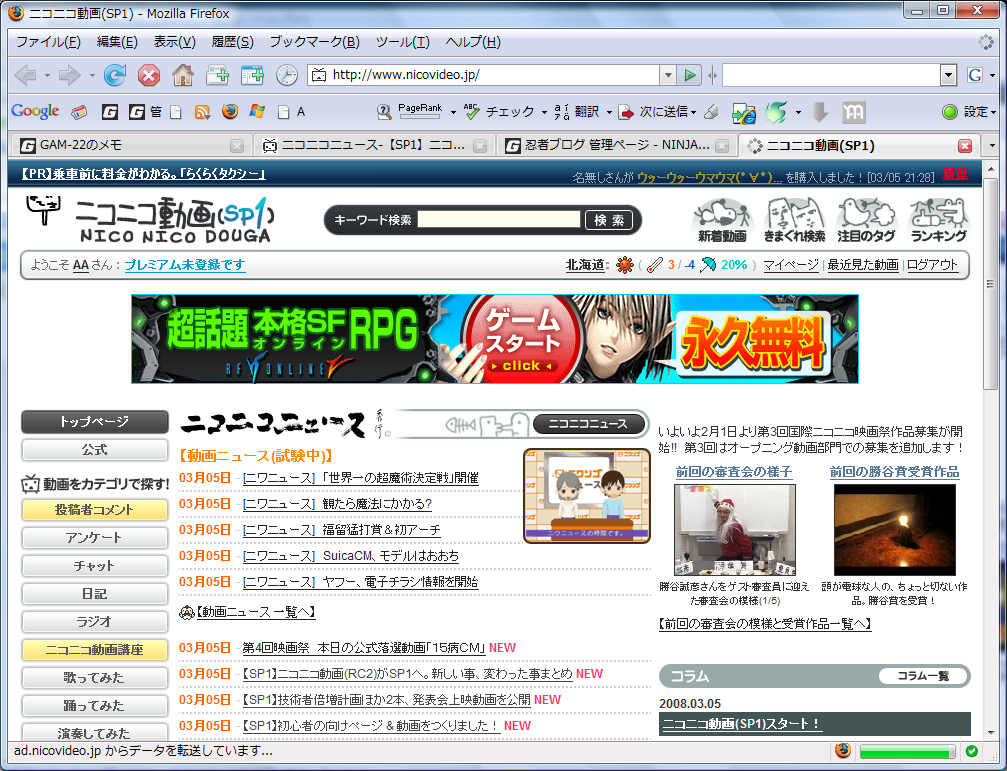This screenshot has height=771, width=1007.
Task: Click the 次に送信 send-to button
Action: point(653,112)
